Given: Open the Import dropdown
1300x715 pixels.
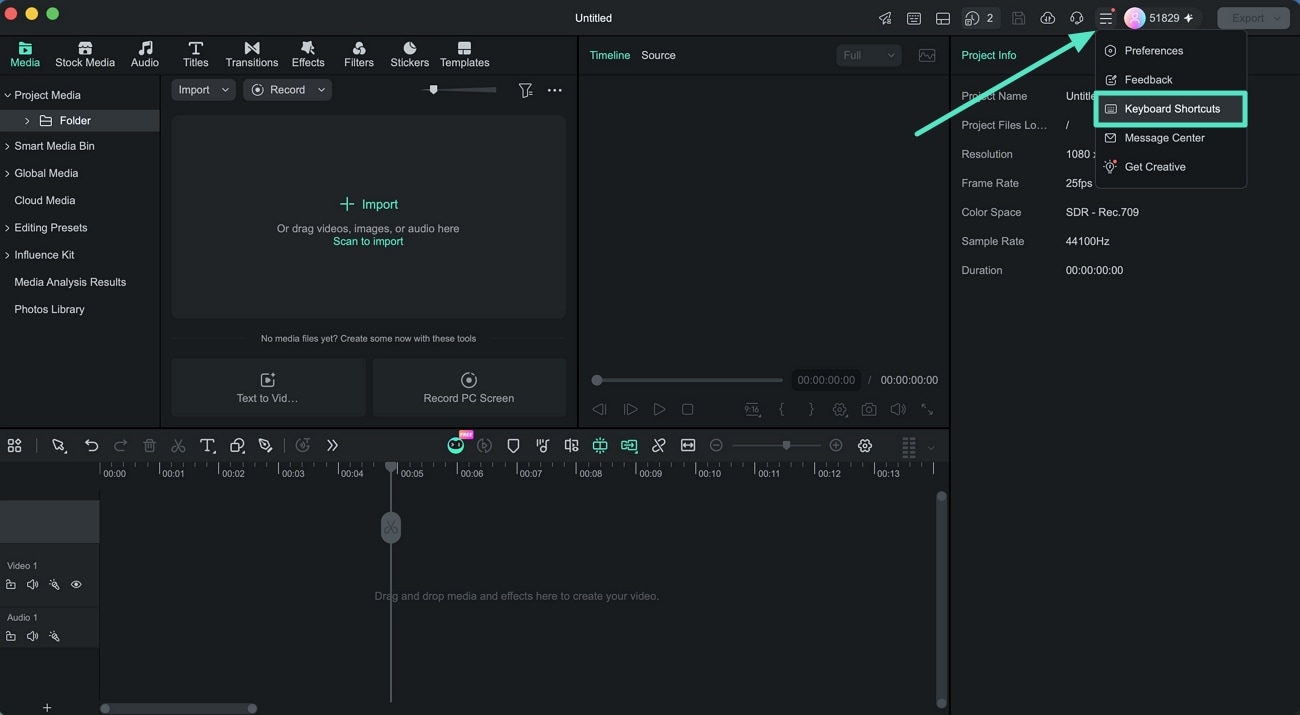Looking at the screenshot, I should click(203, 90).
